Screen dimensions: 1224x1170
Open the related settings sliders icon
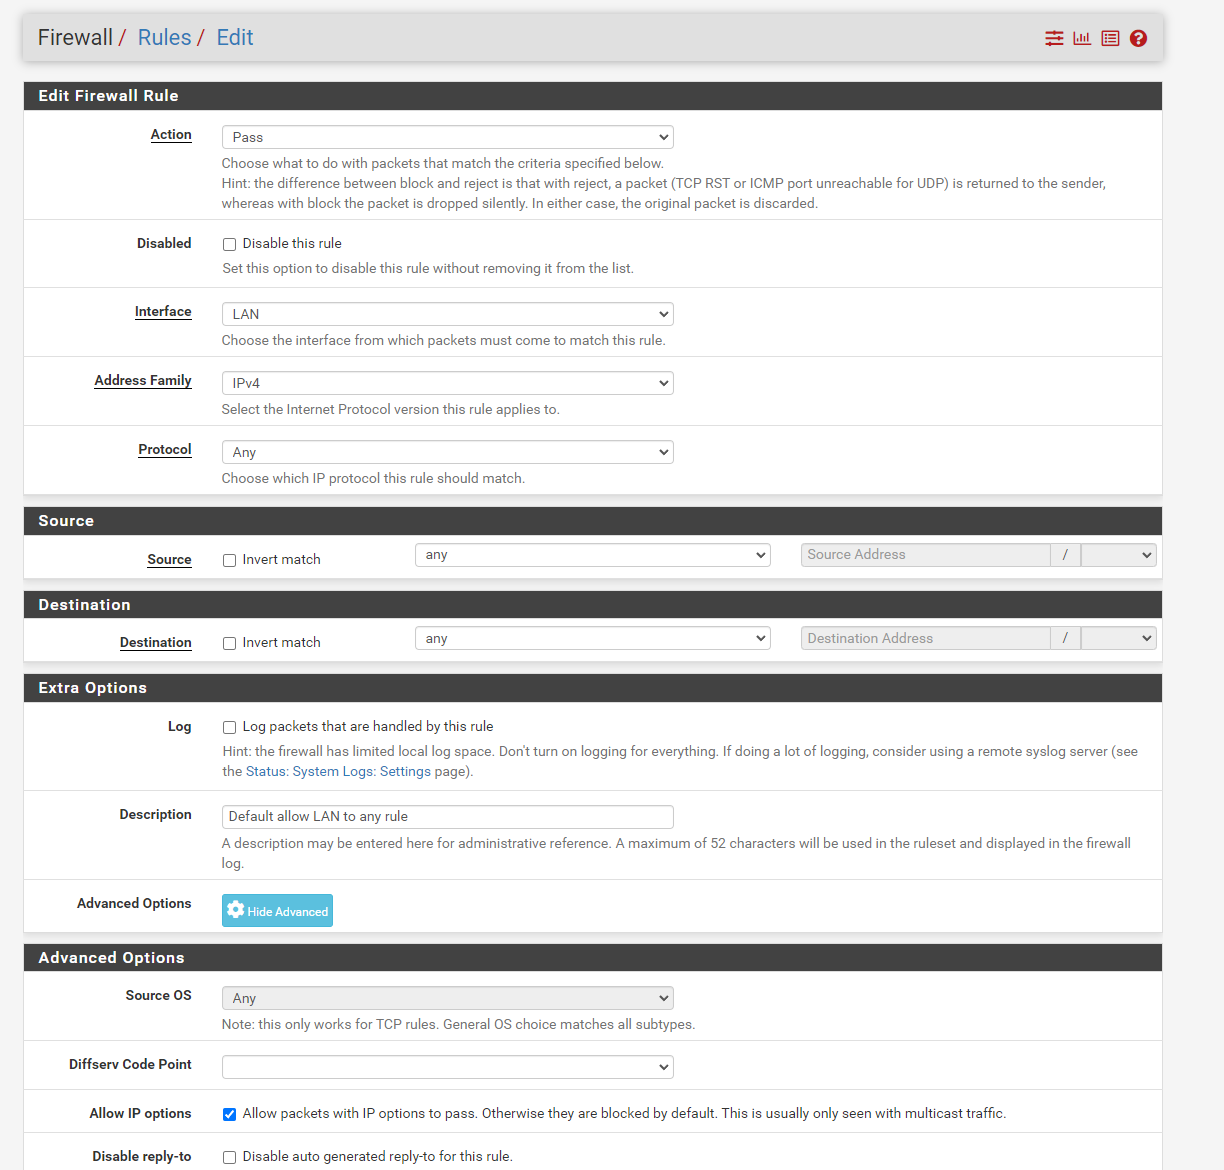tap(1054, 38)
